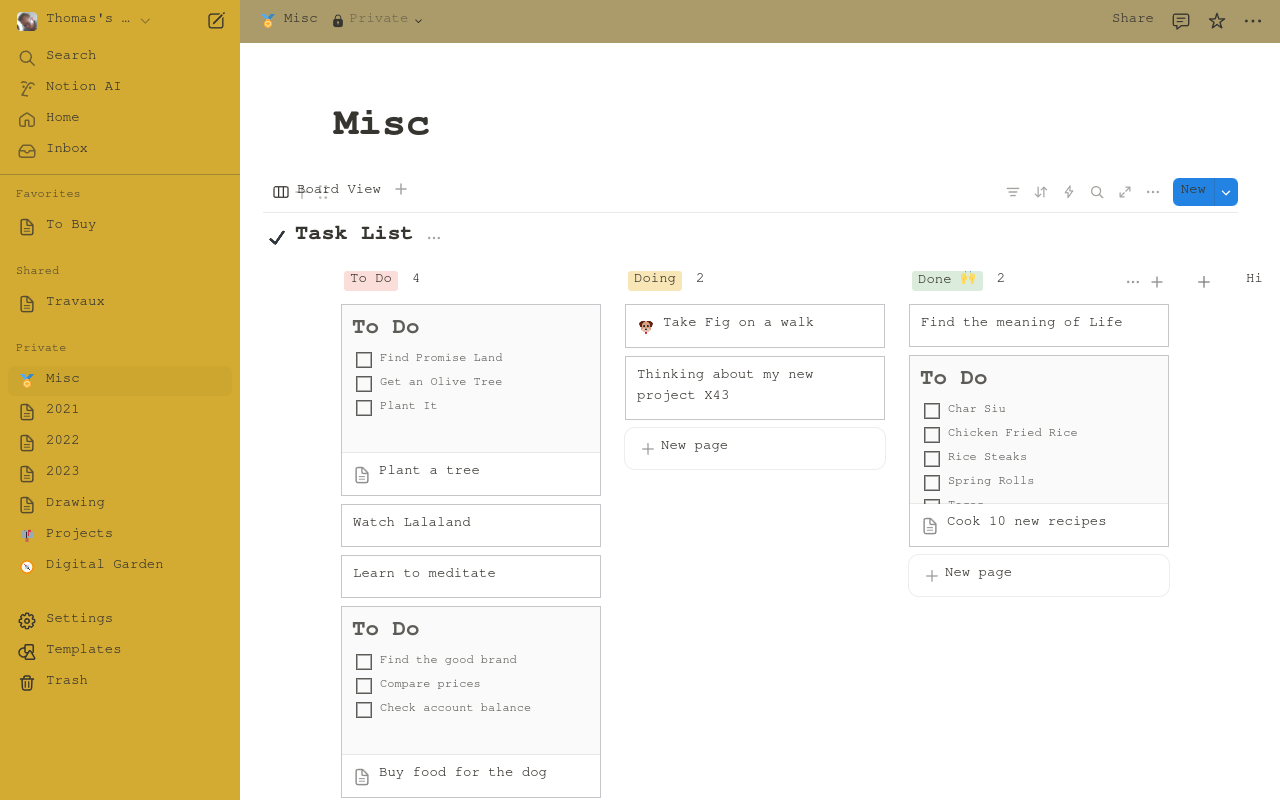Check the Find the good brand checkbox
Image resolution: width=1280 pixels, height=800 pixels.
pyautogui.click(x=364, y=662)
